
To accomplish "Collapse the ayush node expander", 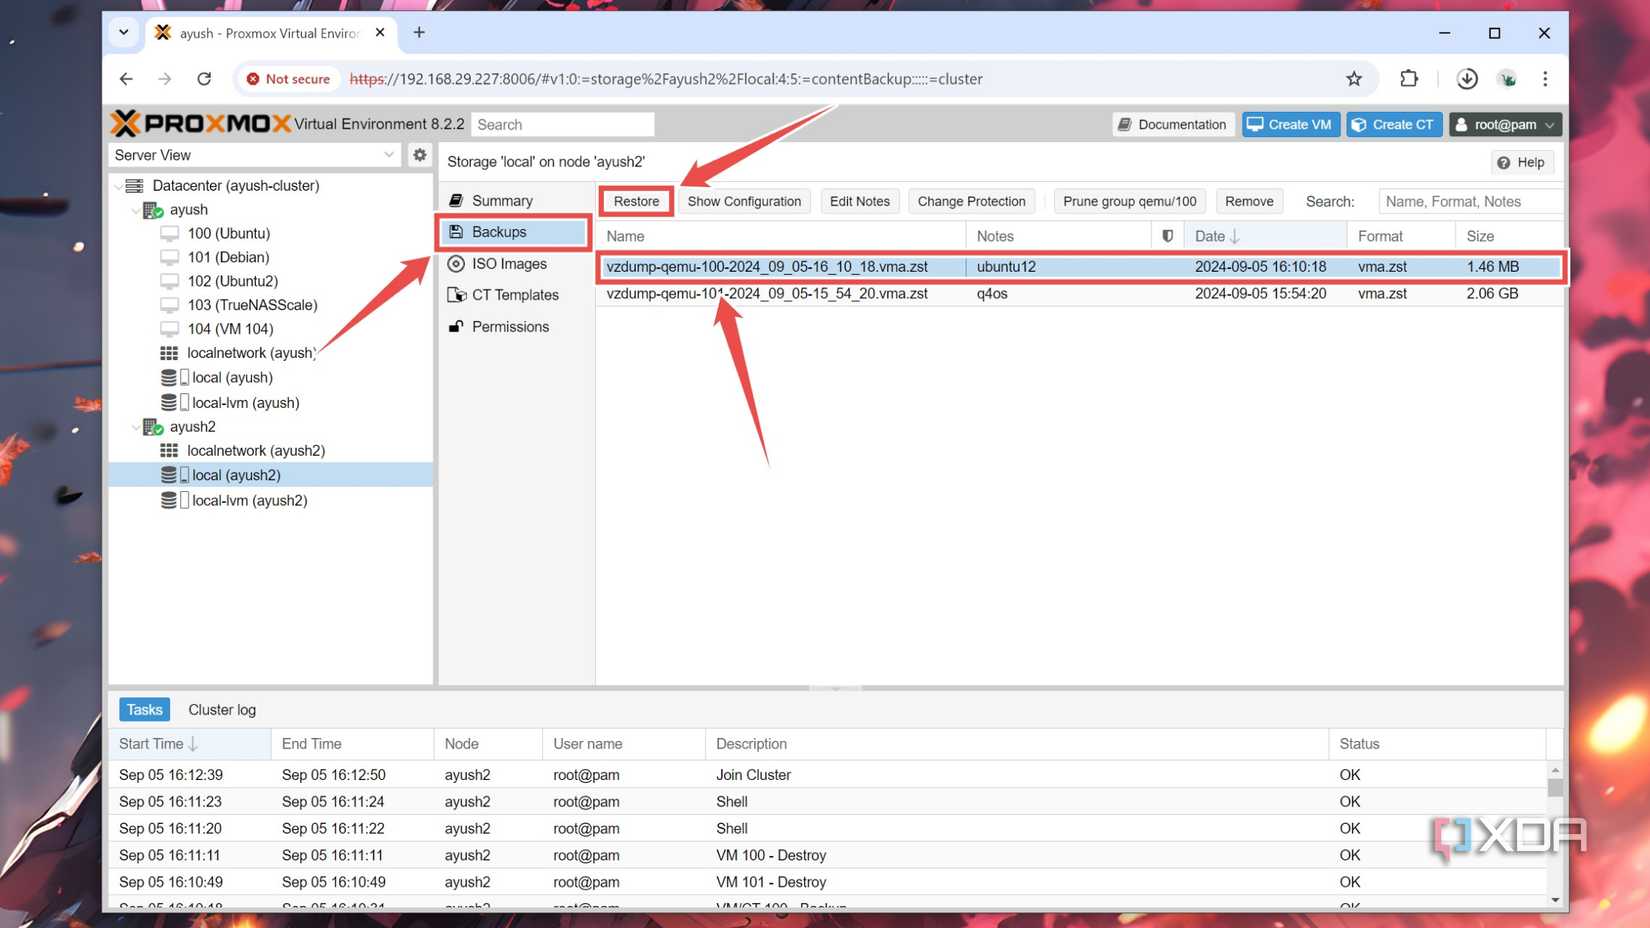I will pyautogui.click(x=136, y=210).
